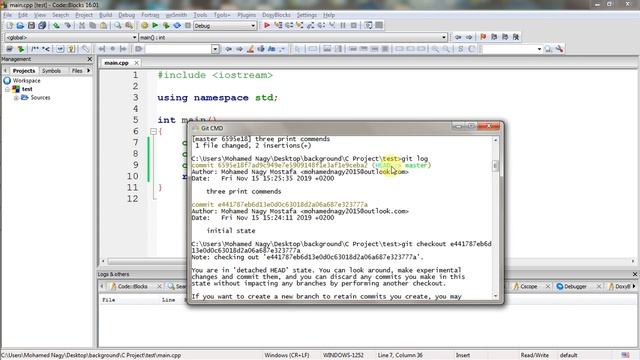Click the Clear bookmarks icon
Image resolution: width=640 pixels, height=360 pixels.
tap(516, 37)
